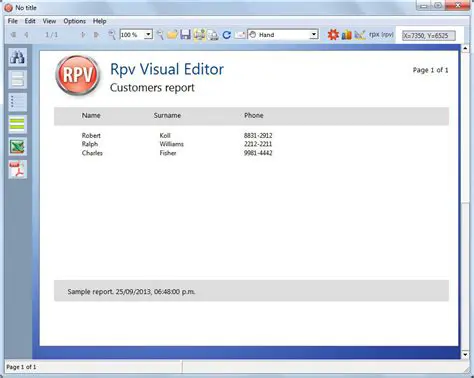Click the No title window title

[x=26, y=8]
